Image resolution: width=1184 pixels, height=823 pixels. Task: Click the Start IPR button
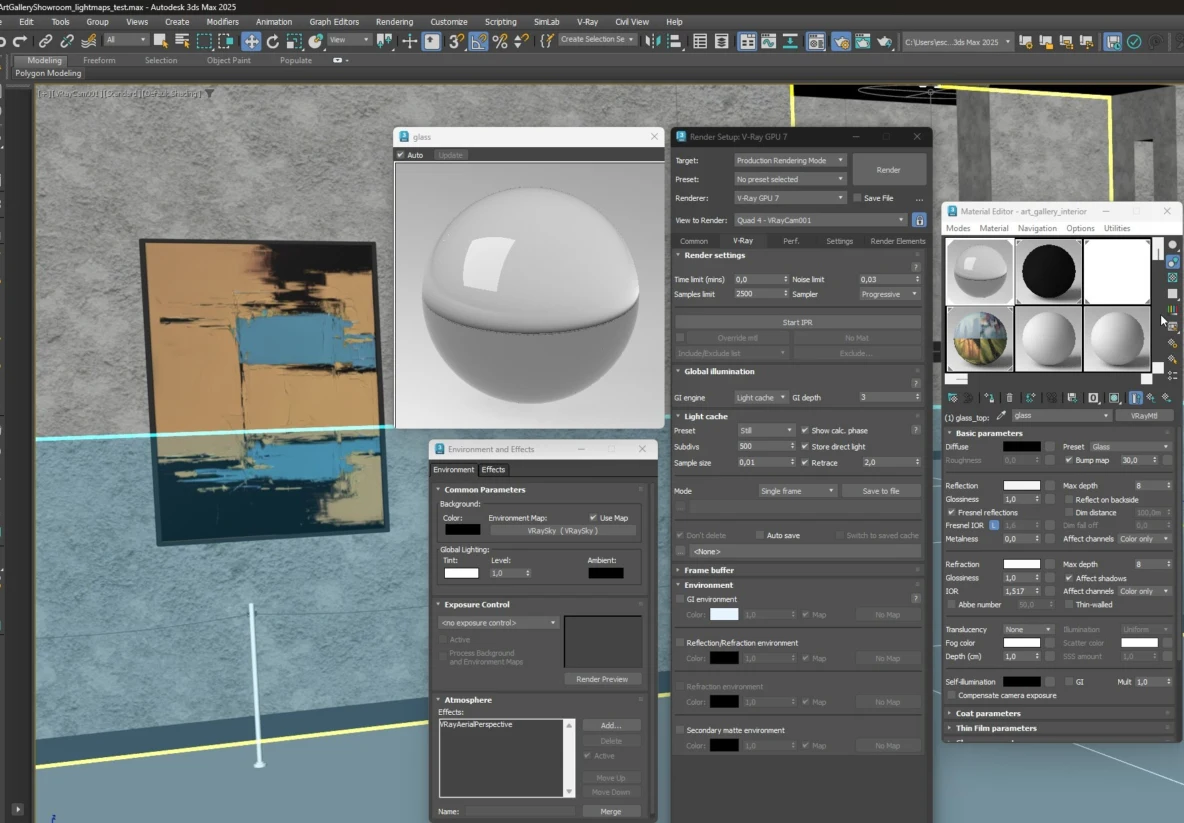click(798, 321)
